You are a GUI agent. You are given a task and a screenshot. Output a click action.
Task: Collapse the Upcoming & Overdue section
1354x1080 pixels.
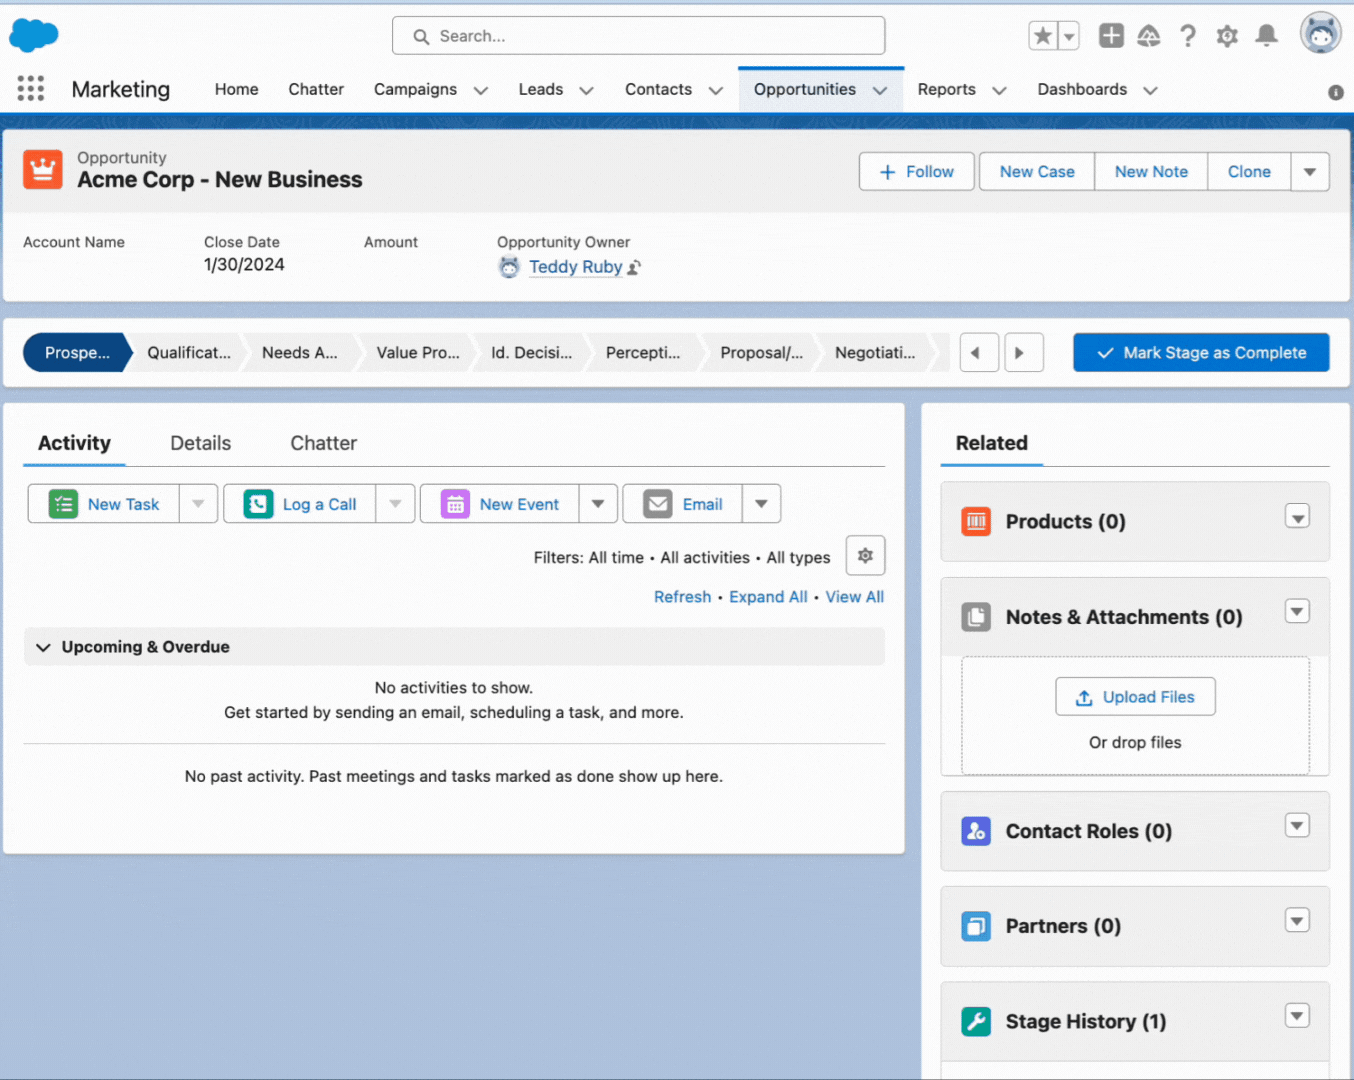(43, 646)
